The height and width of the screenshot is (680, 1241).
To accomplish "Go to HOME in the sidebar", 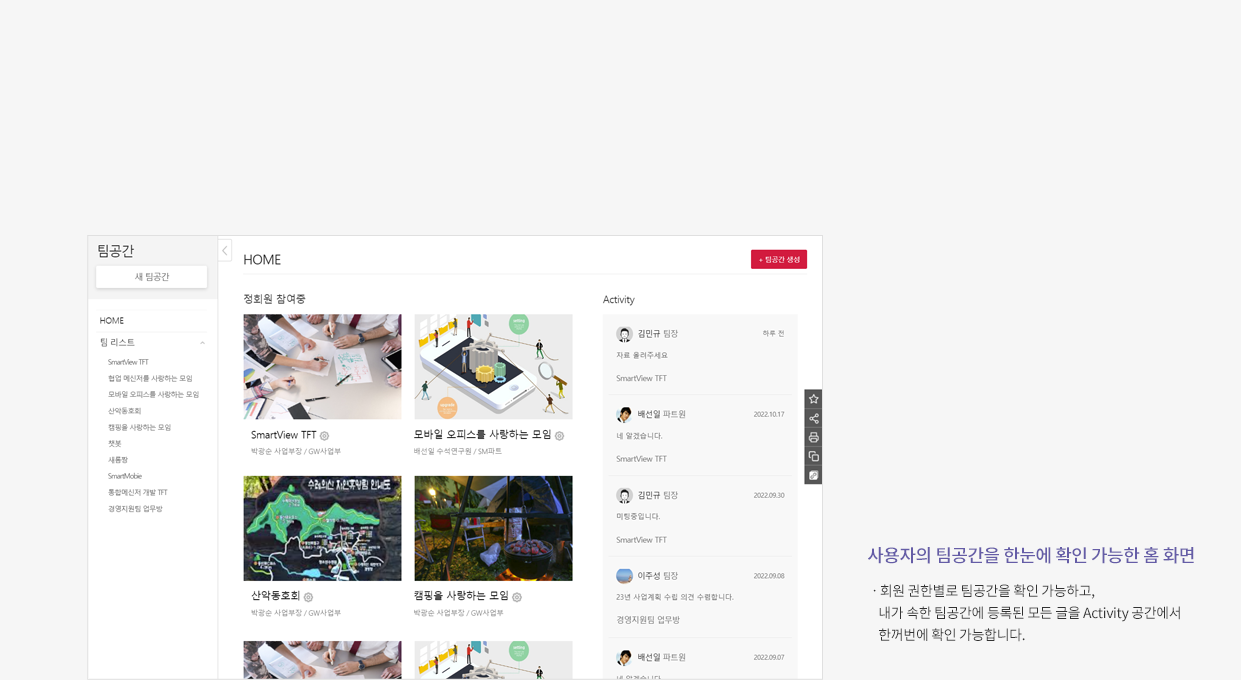I will point(112,321).
